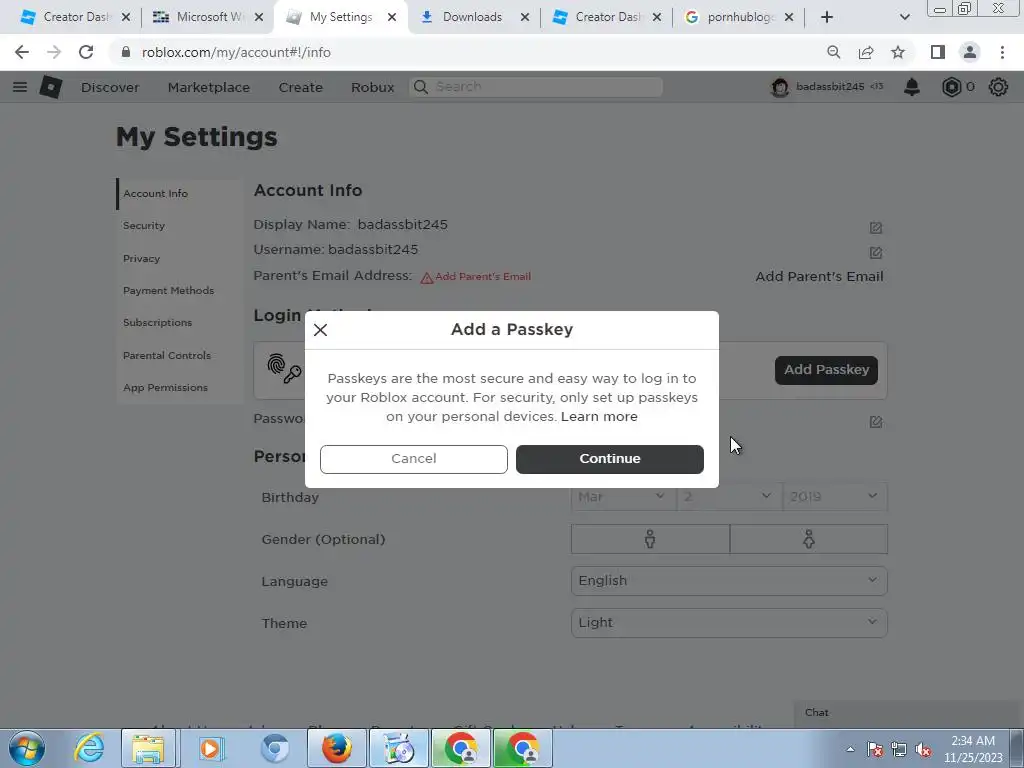Open the Language dropdown showing English
The height and width of the screenshot is (768, 1024).
click(729, 581)
